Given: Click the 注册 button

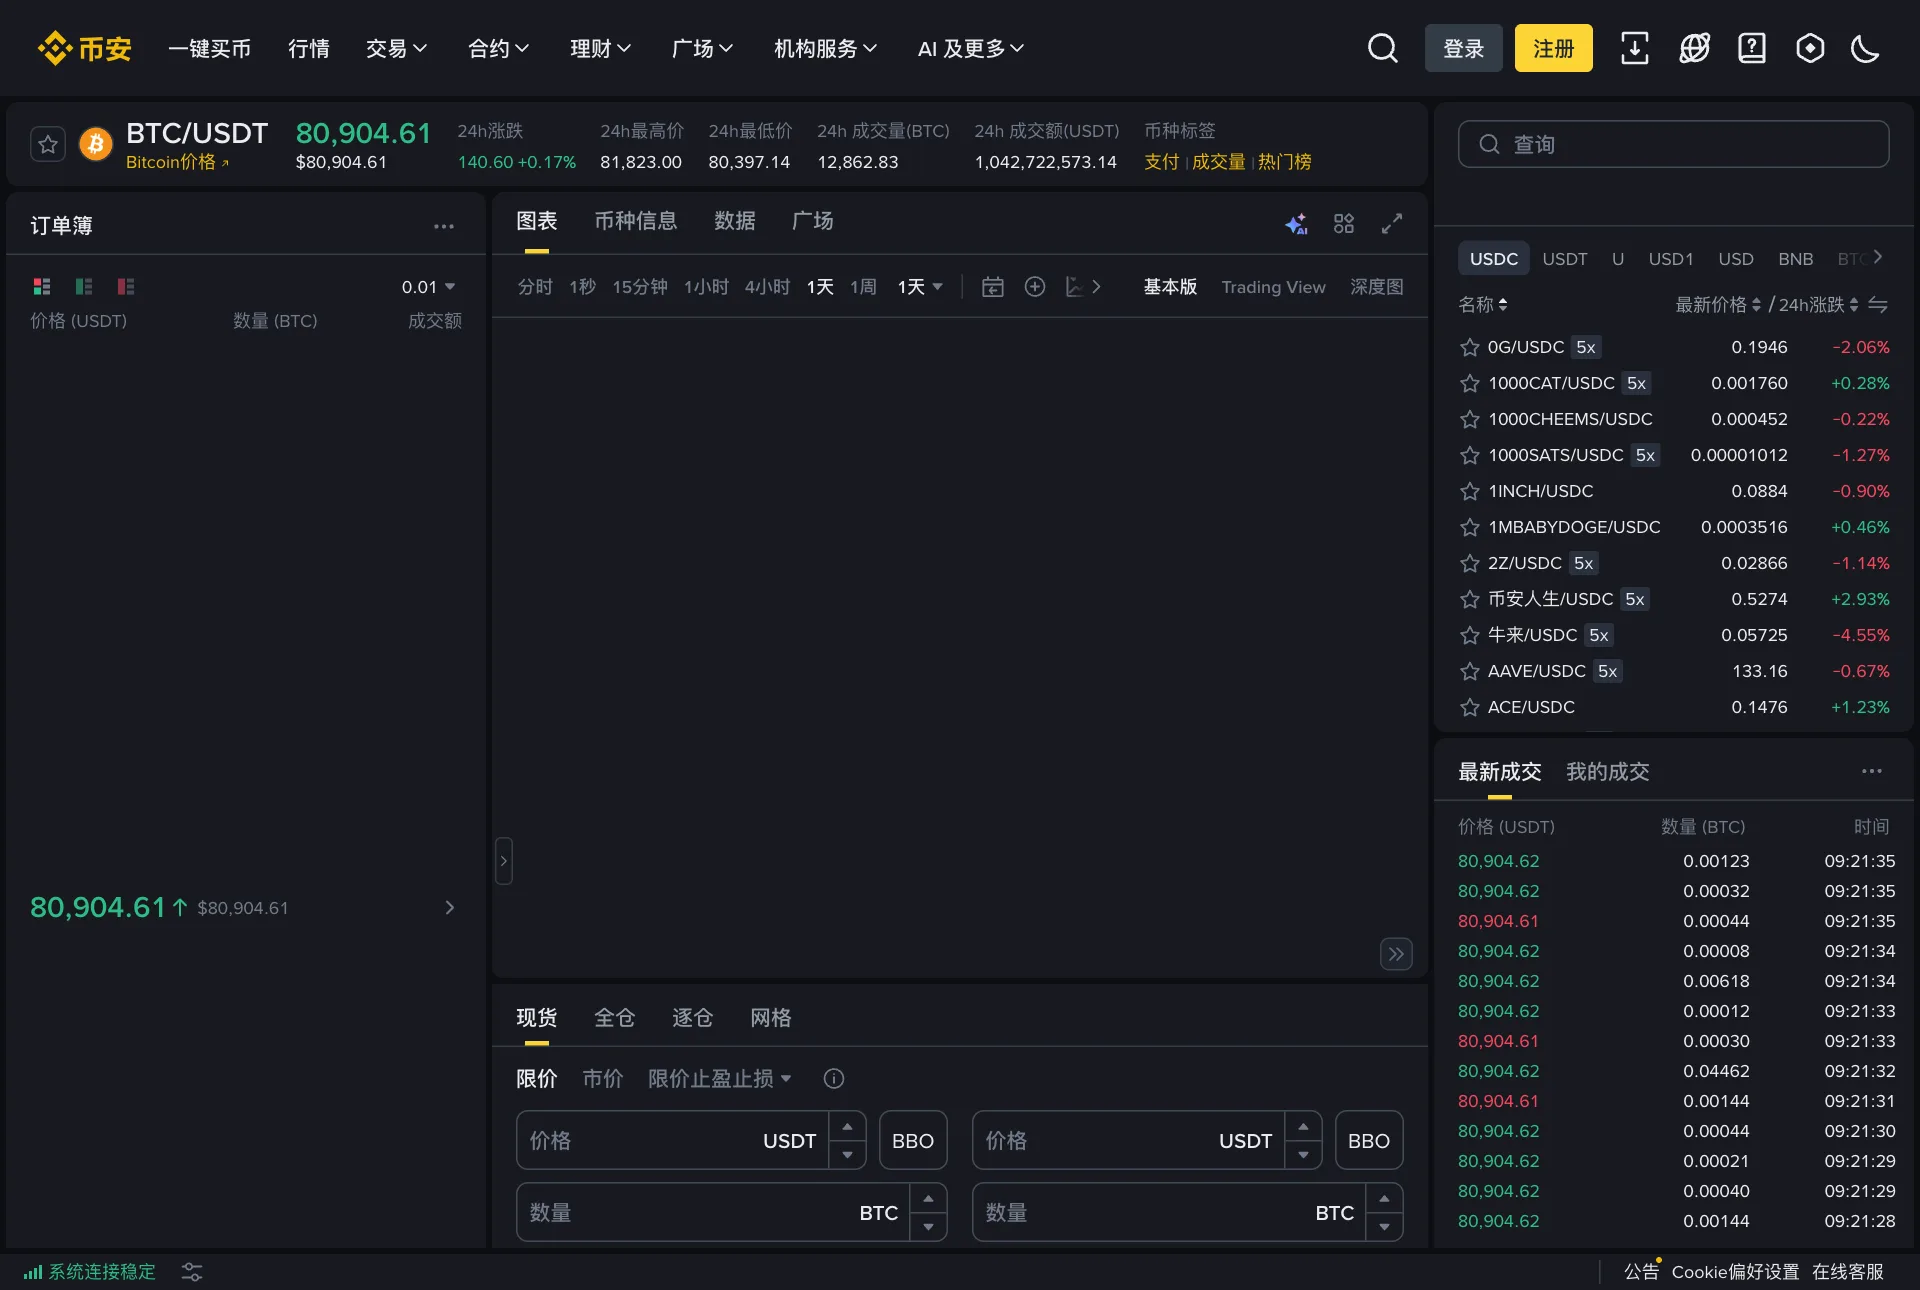Looking at the screenshot, I should click(x=1554, y=48).
